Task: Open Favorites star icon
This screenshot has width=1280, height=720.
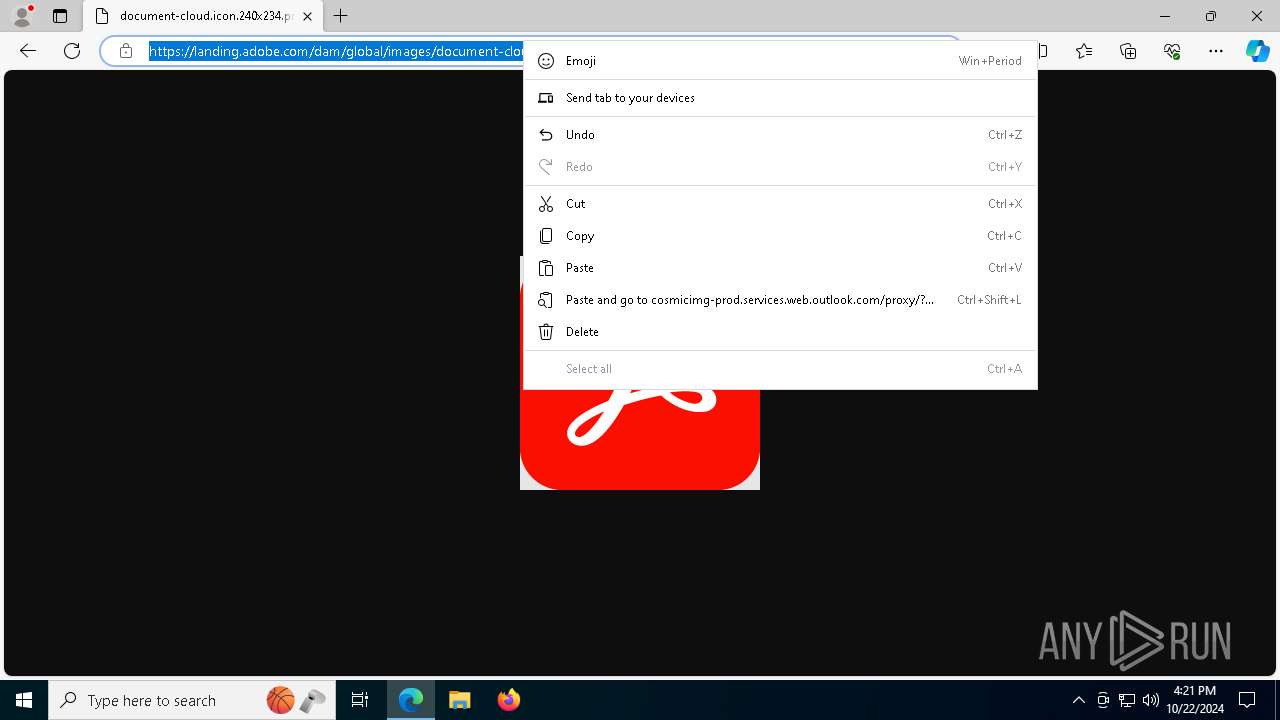Action: (x=1084, y=51)
